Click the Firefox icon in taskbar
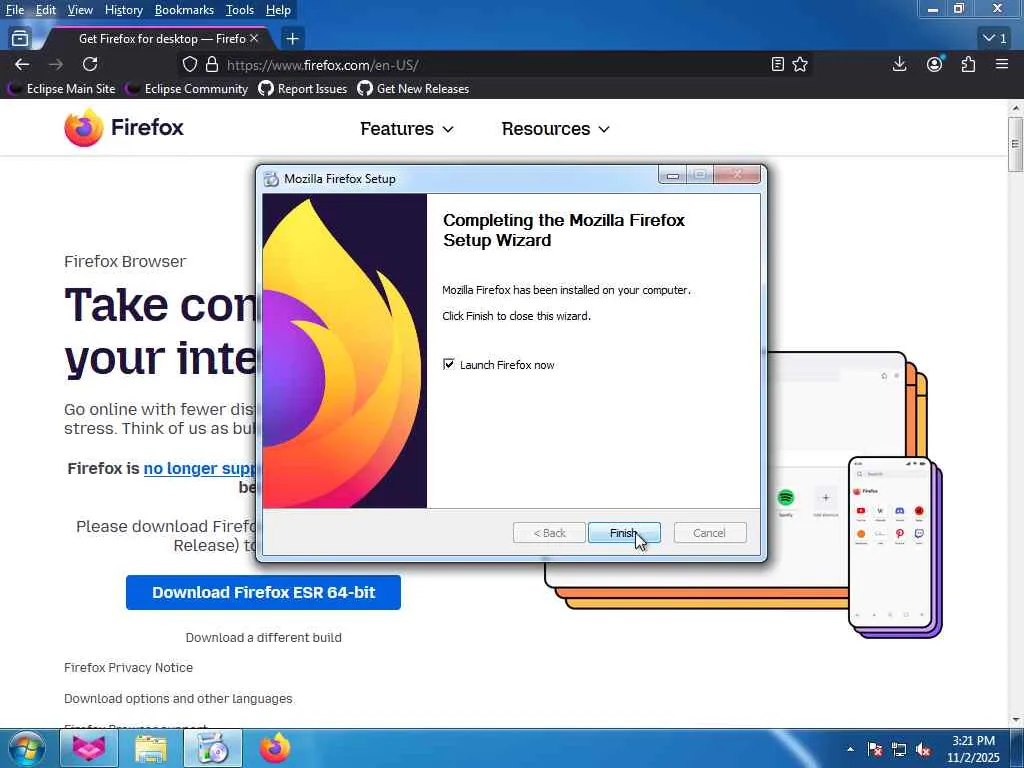The height and width of the screenshot is (768, 1024). [x=275, y=748]
